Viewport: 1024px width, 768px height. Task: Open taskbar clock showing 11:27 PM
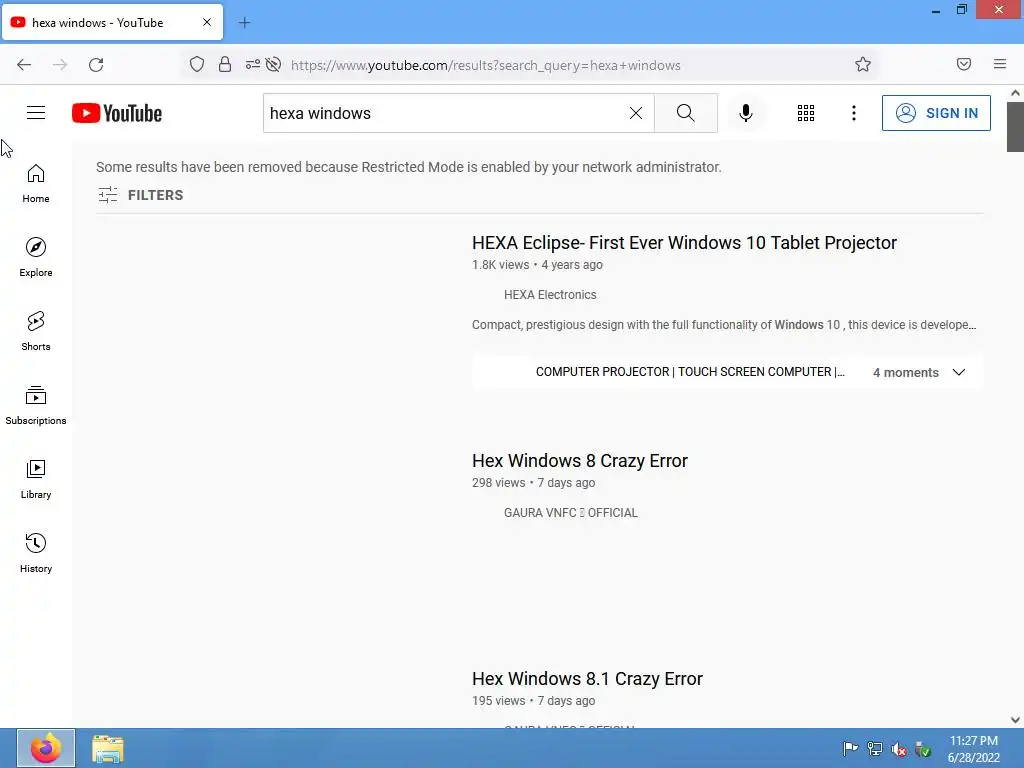tap(974, 748)
